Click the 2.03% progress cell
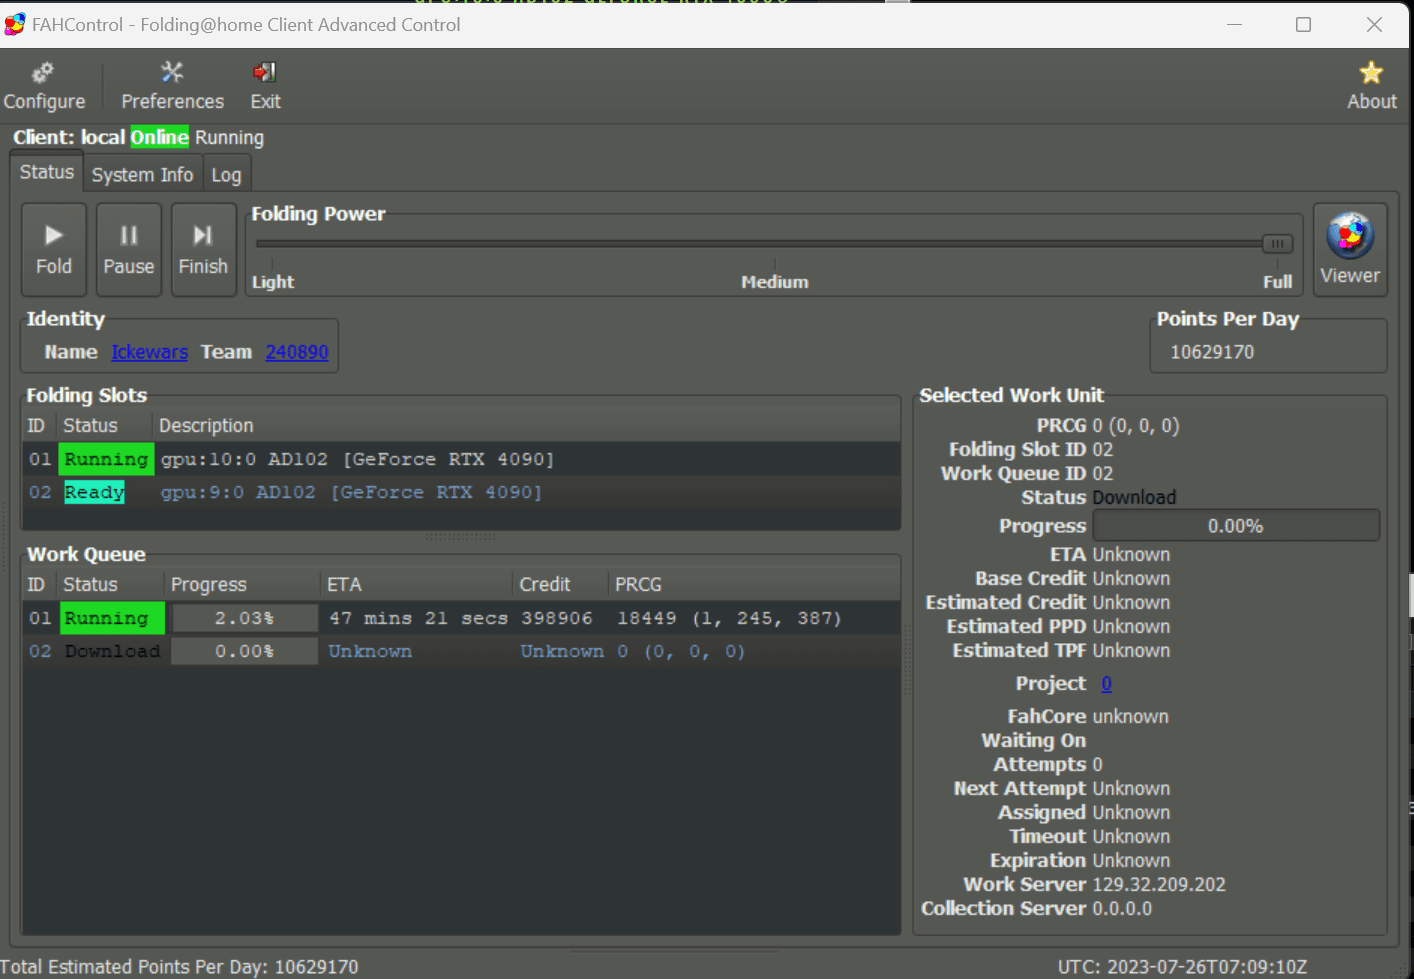 (x=245, y=618)
